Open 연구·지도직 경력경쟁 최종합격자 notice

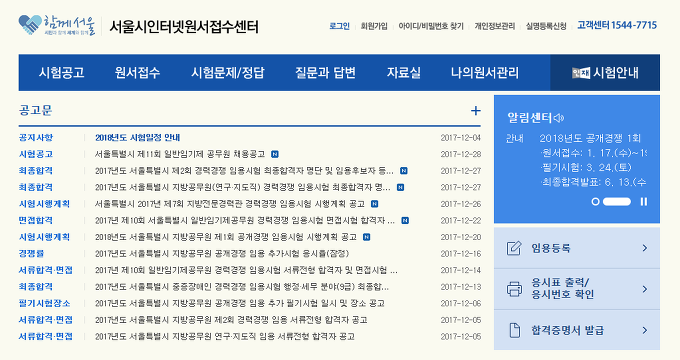tap(243, 187)
